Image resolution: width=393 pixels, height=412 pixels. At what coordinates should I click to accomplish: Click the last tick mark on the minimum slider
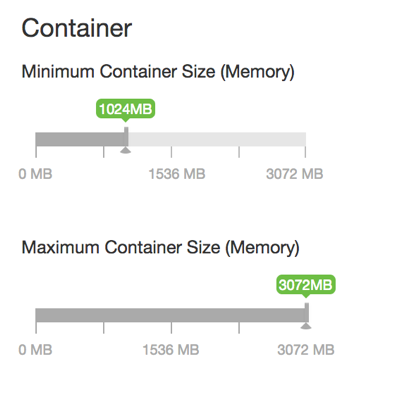[x=305, y=152]
